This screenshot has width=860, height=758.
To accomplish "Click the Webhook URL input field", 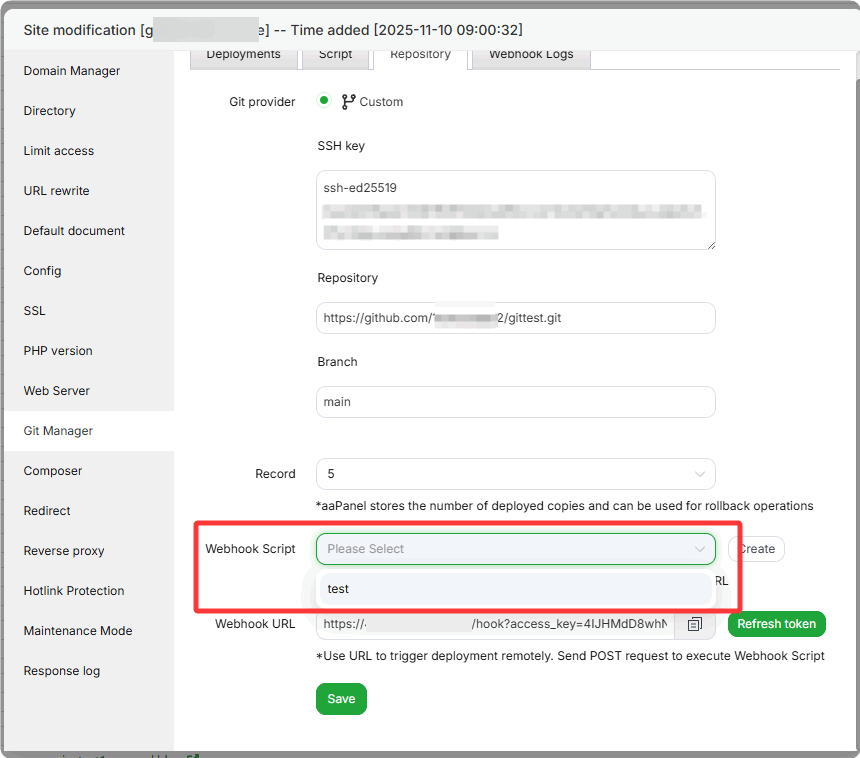I will click(495, 624).
